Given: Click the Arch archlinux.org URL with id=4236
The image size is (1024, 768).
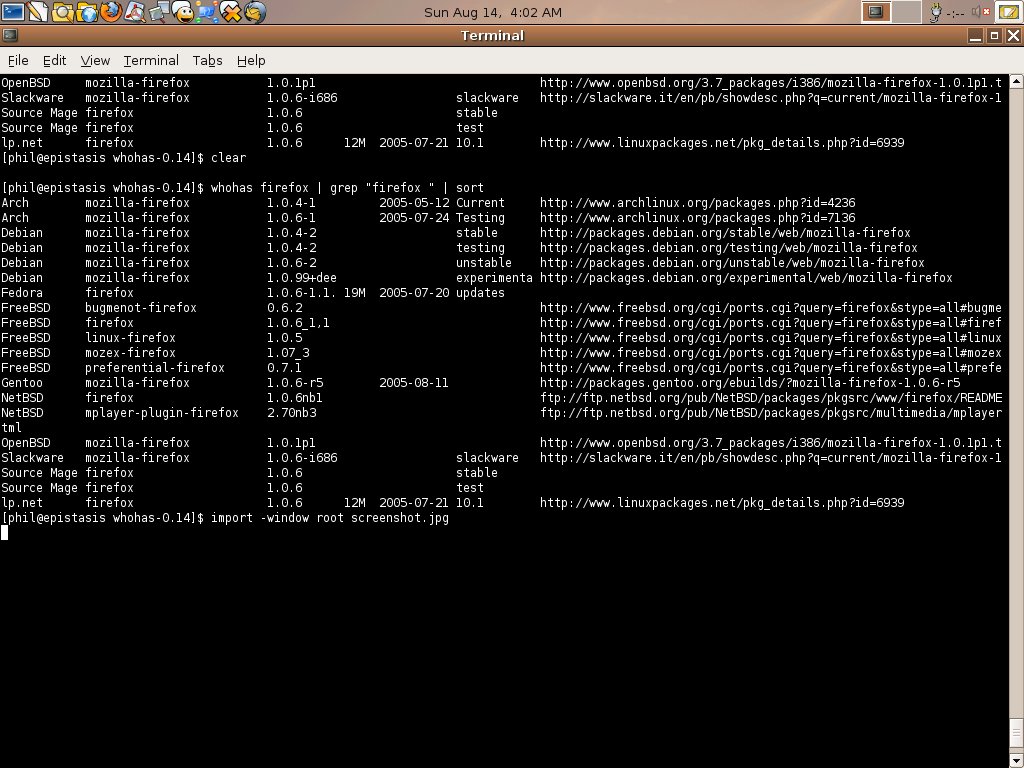Looking at the screenshot, I should [697, 203].
